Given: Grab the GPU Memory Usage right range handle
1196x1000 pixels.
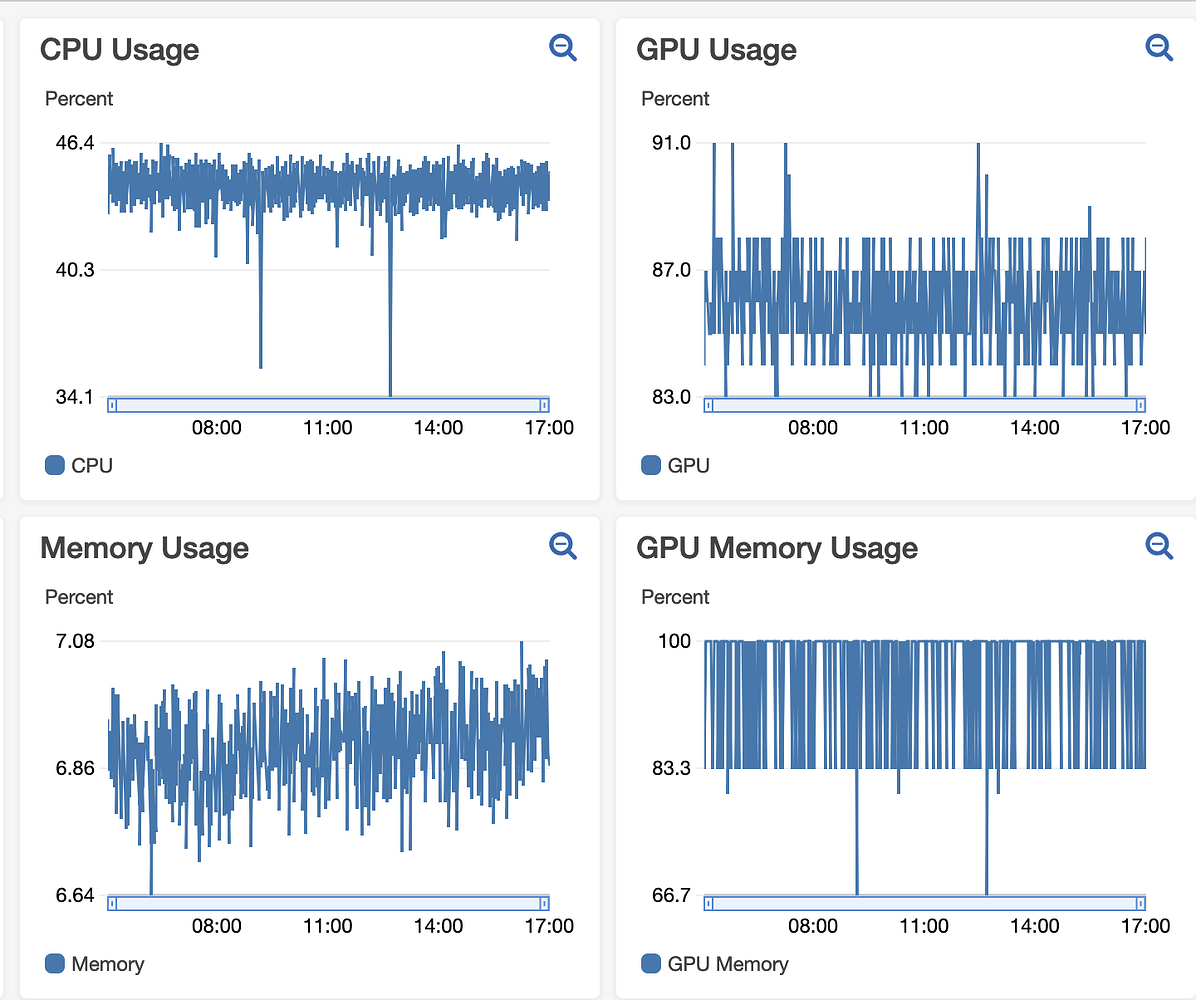Looking at the screenshot, I should (1140, 903).
